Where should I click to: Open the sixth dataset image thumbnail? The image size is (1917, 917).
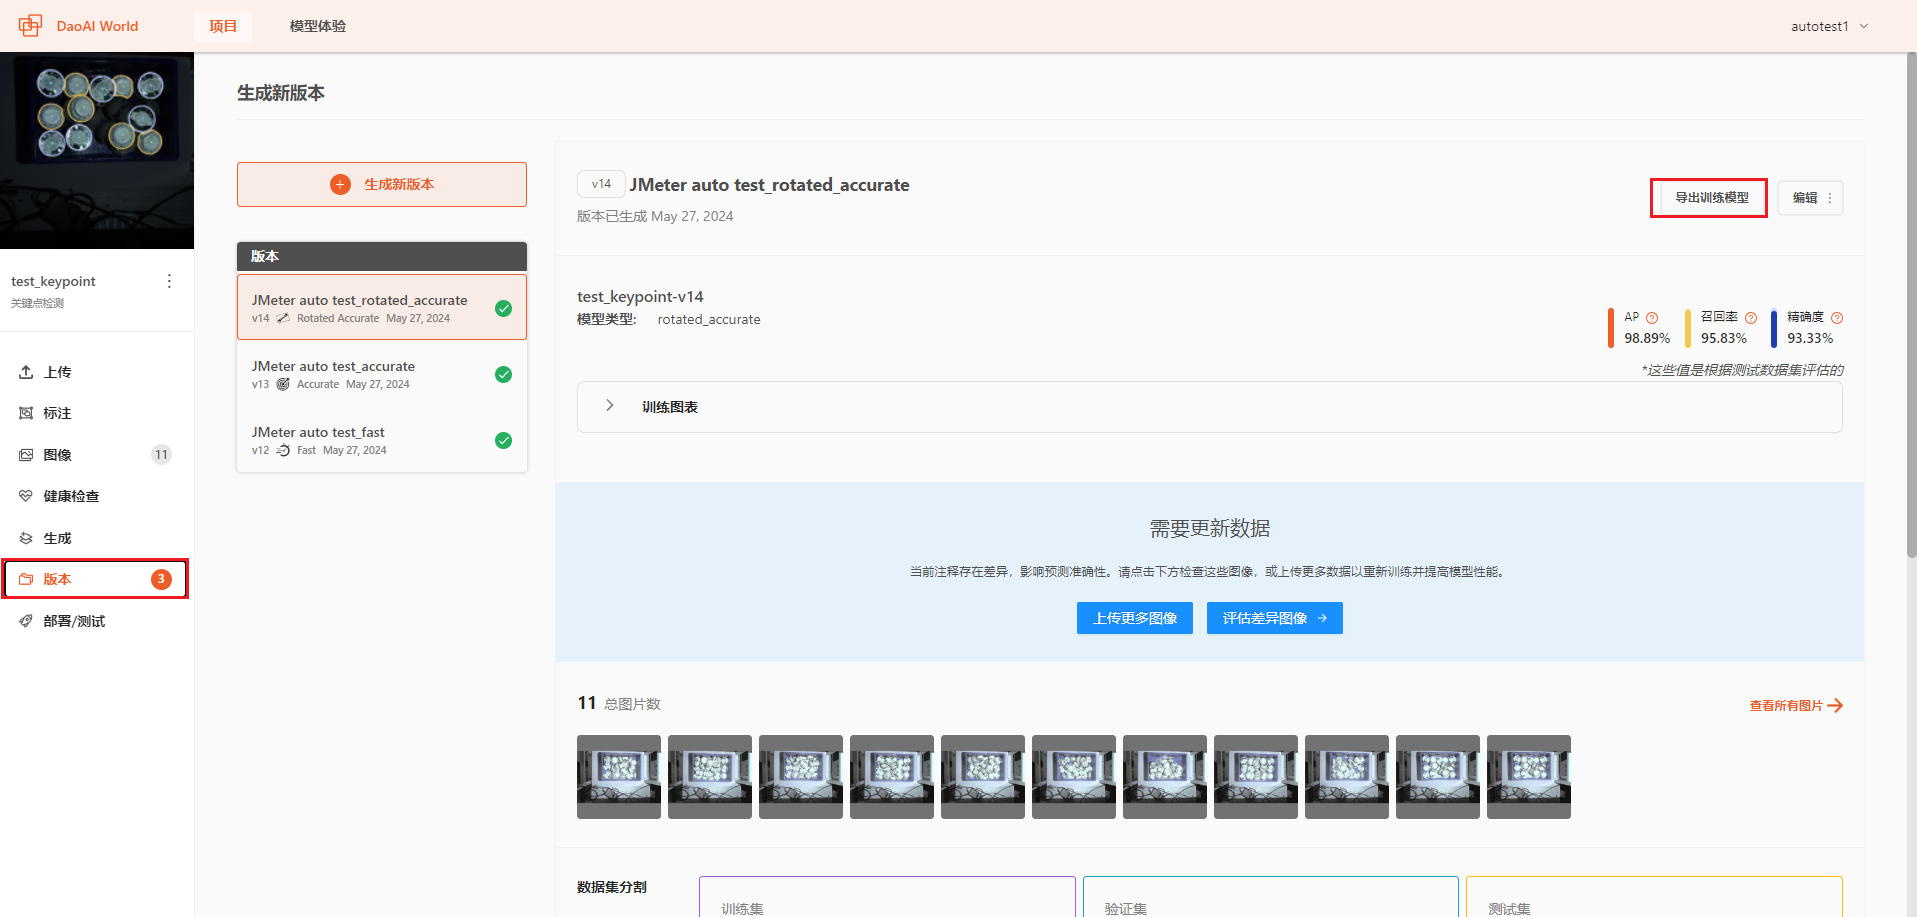tap(1074, 777)
